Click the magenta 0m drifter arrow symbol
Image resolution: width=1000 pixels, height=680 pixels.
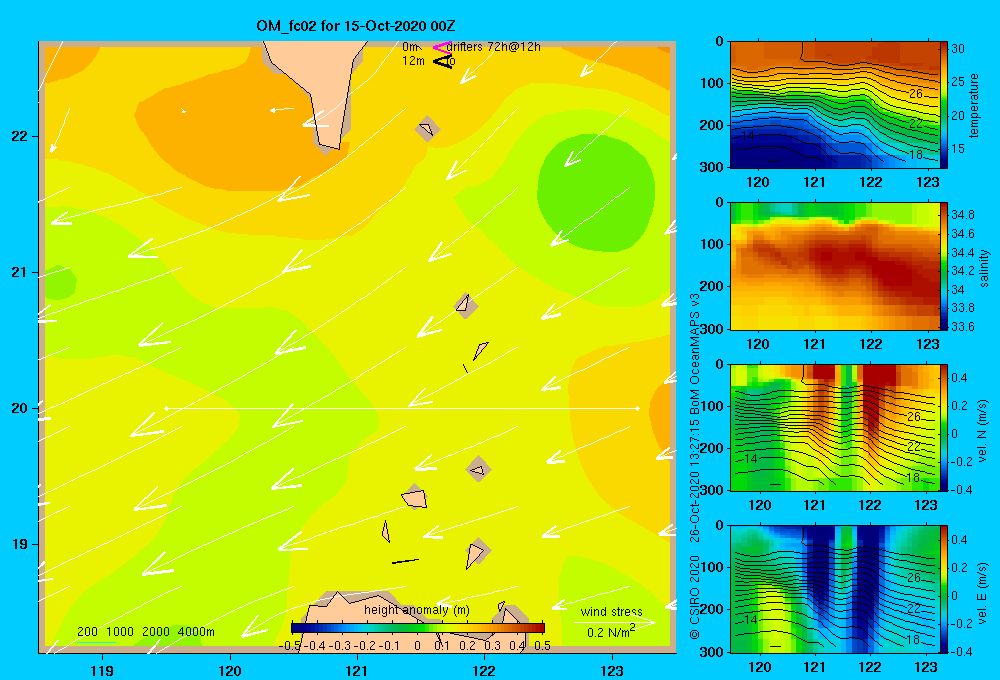[x=441, y=47]
